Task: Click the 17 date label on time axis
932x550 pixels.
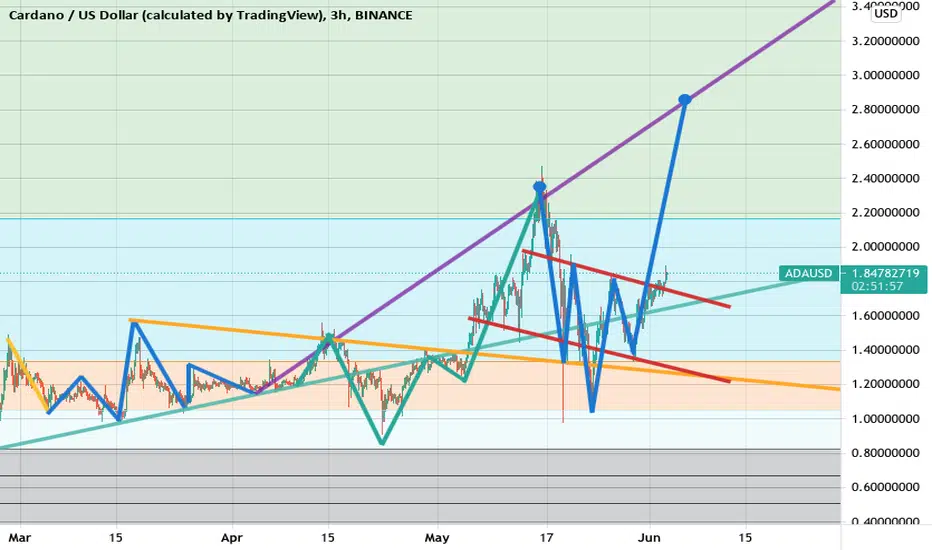Action: point(546,538)
